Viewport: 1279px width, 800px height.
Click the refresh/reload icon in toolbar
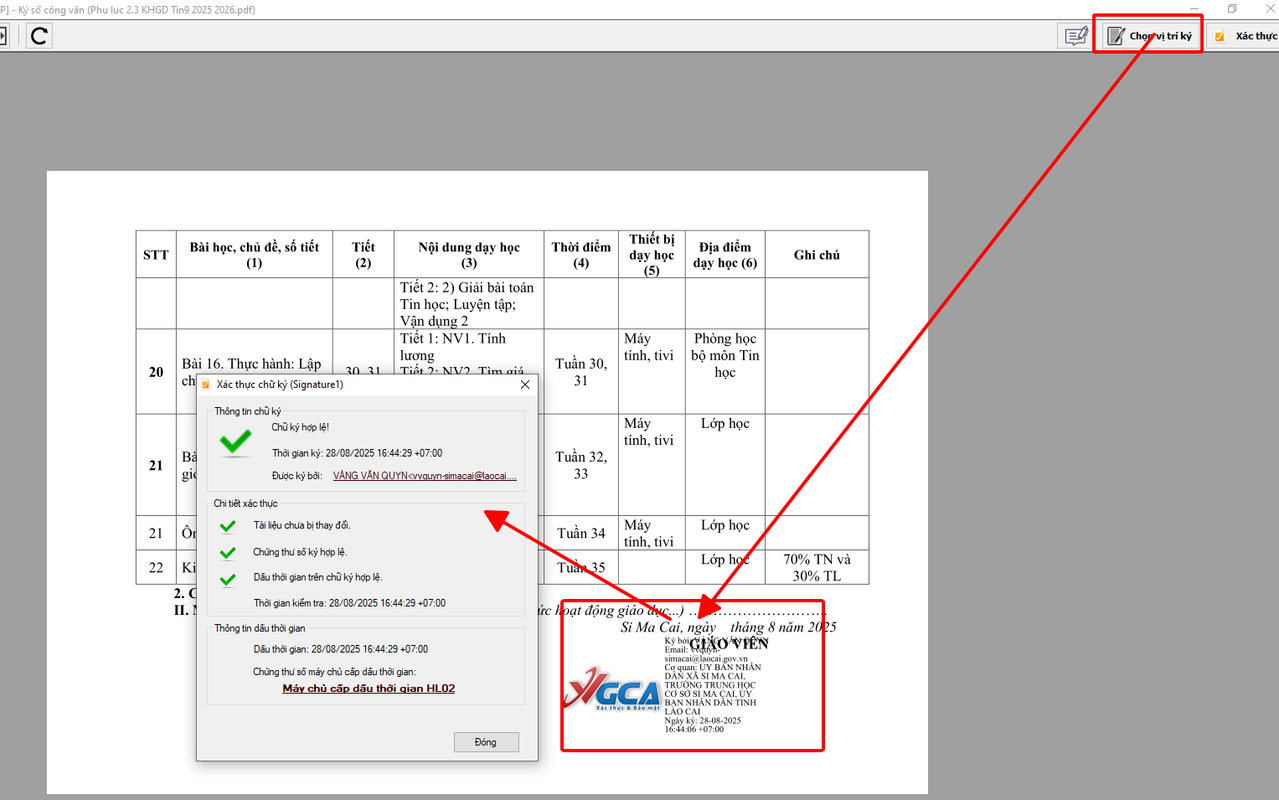point(39,36)
